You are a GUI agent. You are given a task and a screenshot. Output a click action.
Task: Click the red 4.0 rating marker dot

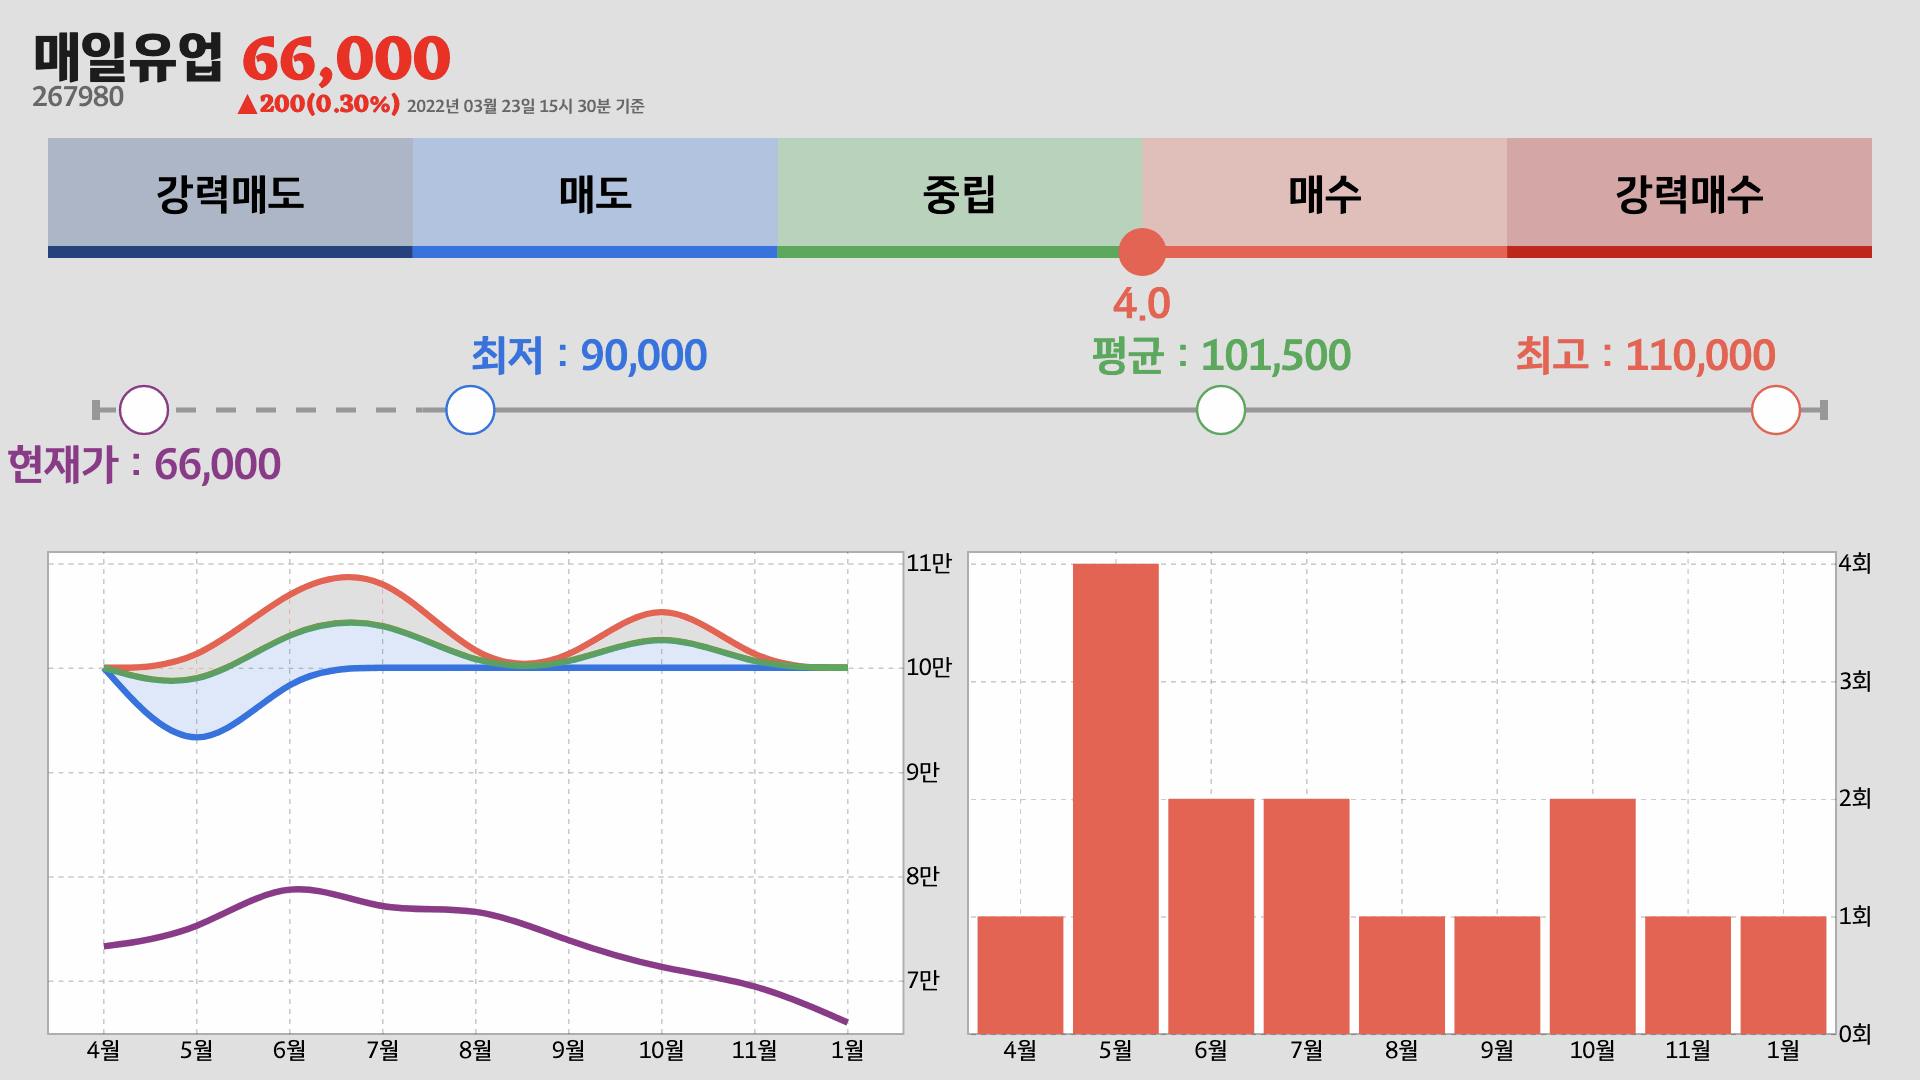point(1142,252)
